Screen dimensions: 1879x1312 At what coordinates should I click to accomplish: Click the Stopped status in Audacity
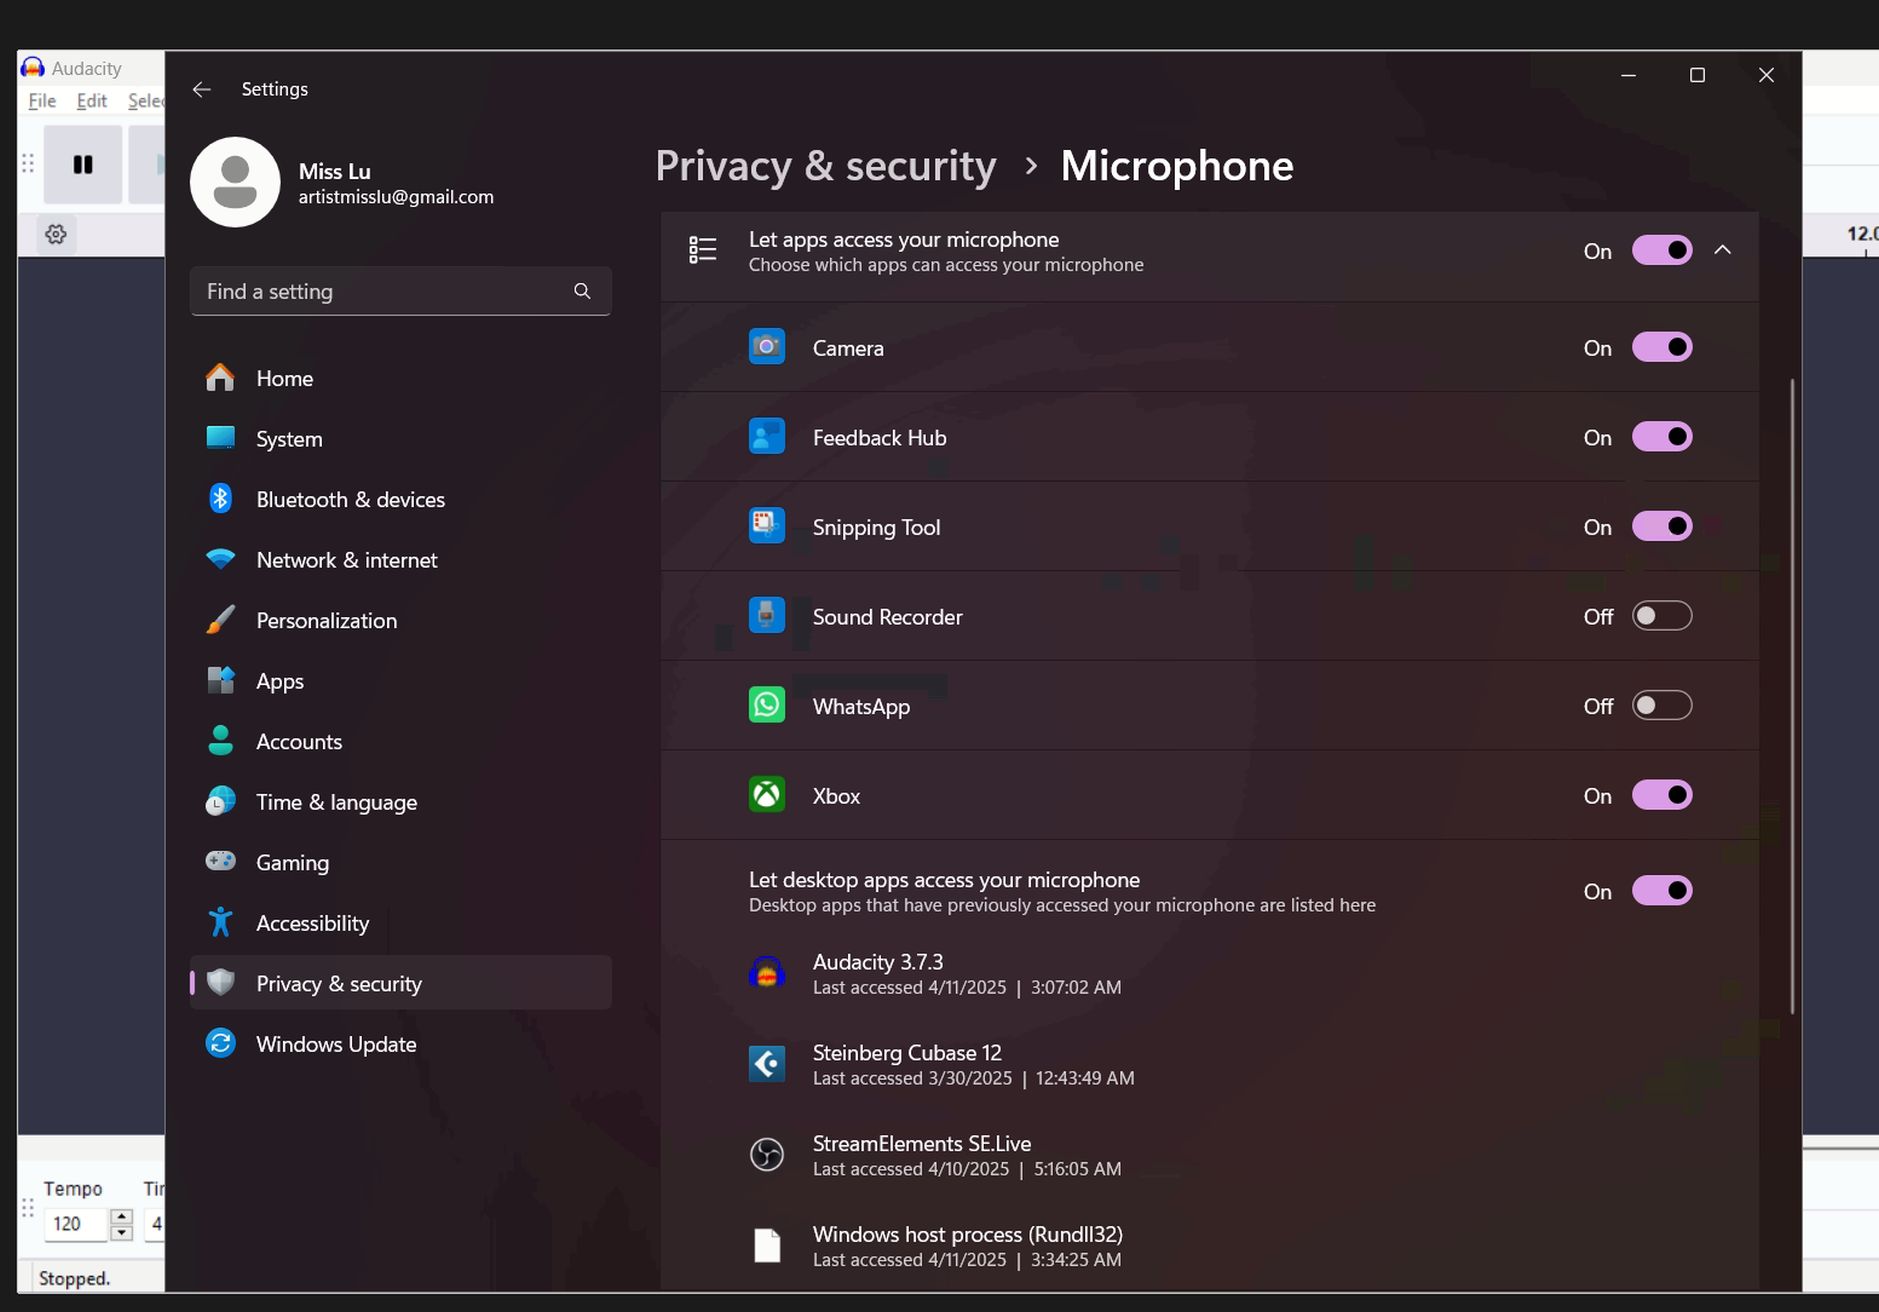(74, 1278)
